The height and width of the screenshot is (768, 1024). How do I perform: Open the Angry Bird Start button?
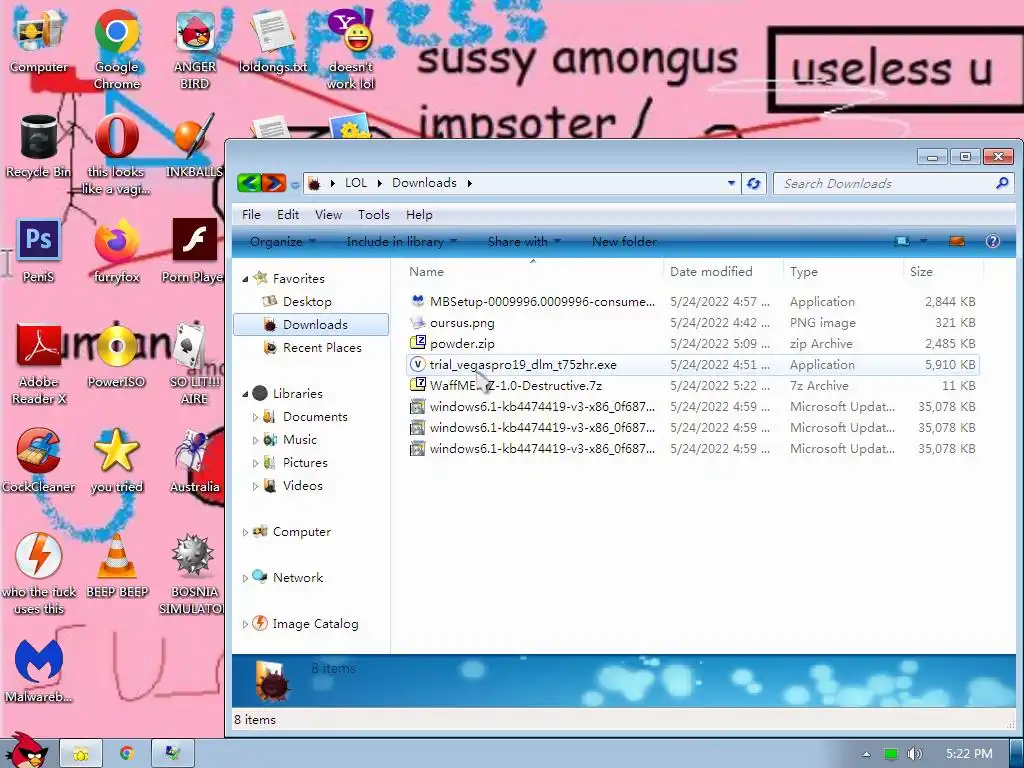(x=26, y=751)
